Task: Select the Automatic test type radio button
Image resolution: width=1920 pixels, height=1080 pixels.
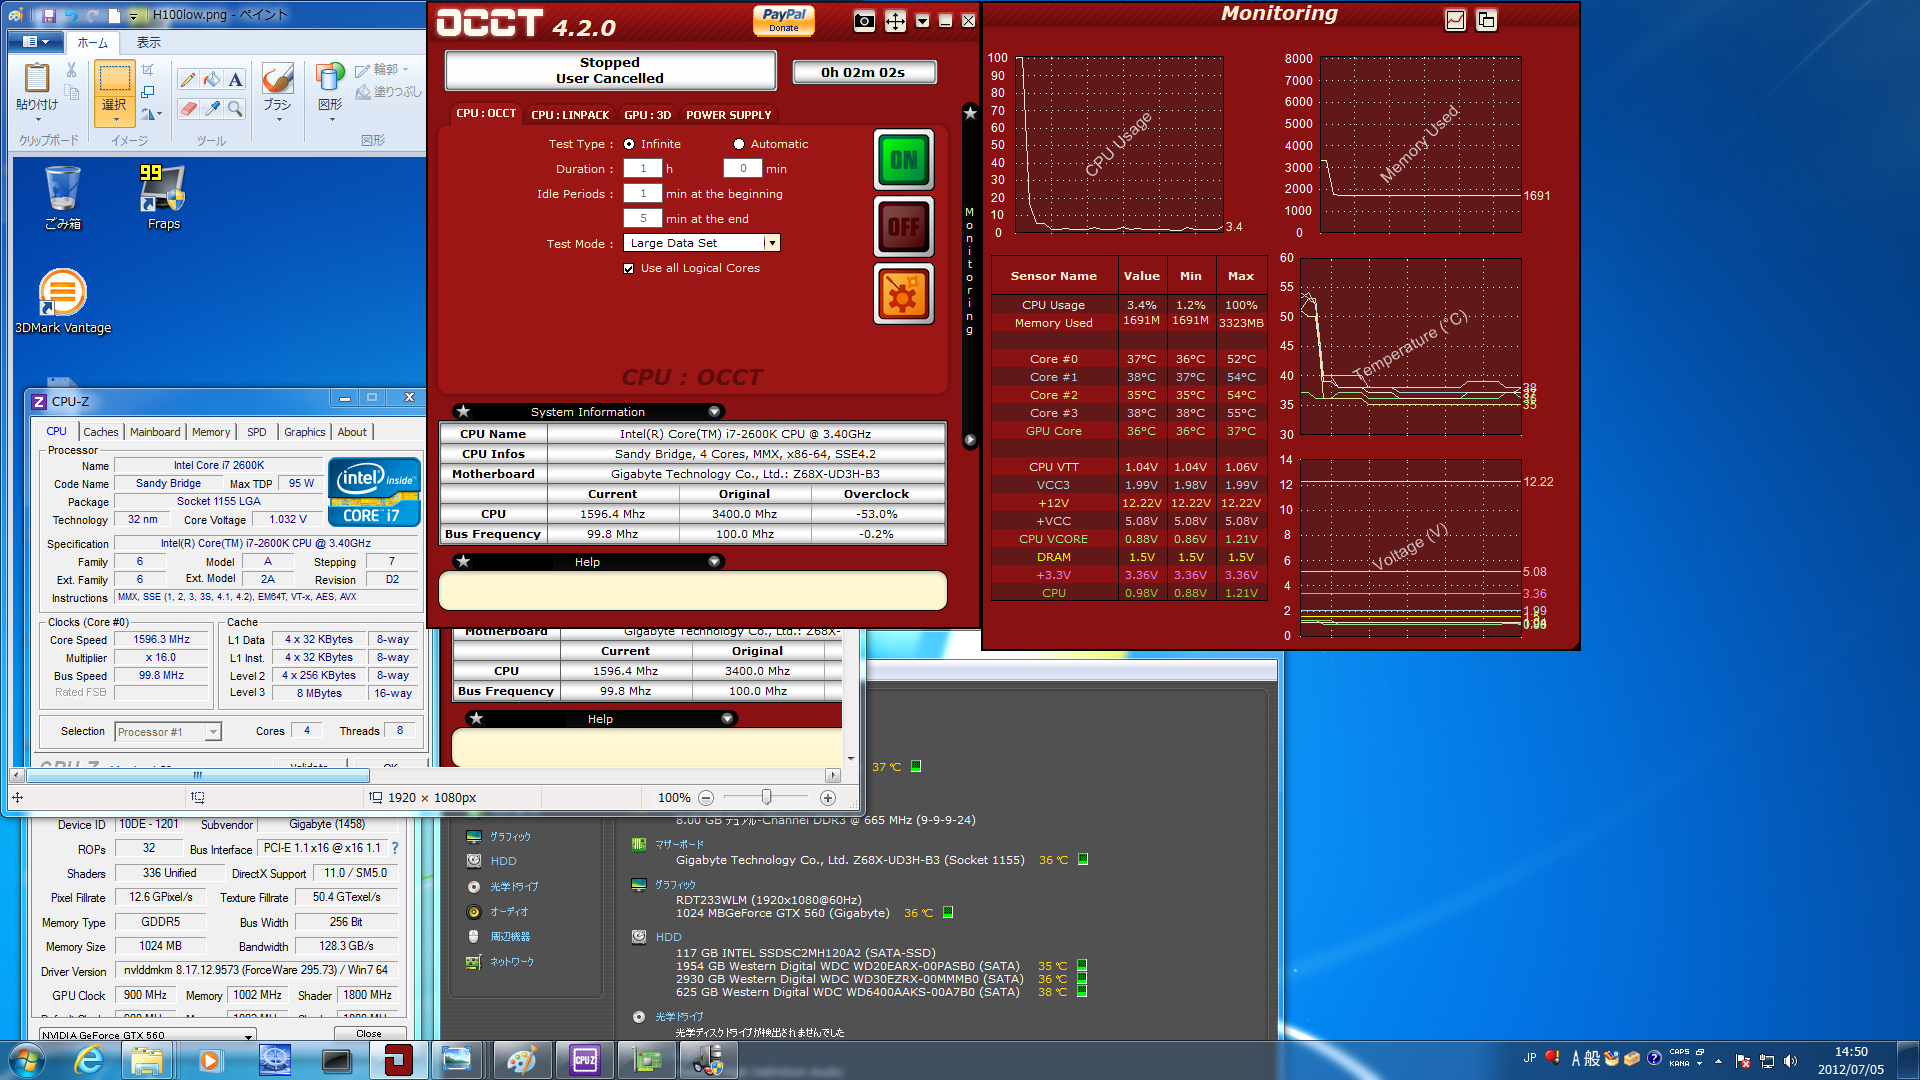Action: (739, 144)
